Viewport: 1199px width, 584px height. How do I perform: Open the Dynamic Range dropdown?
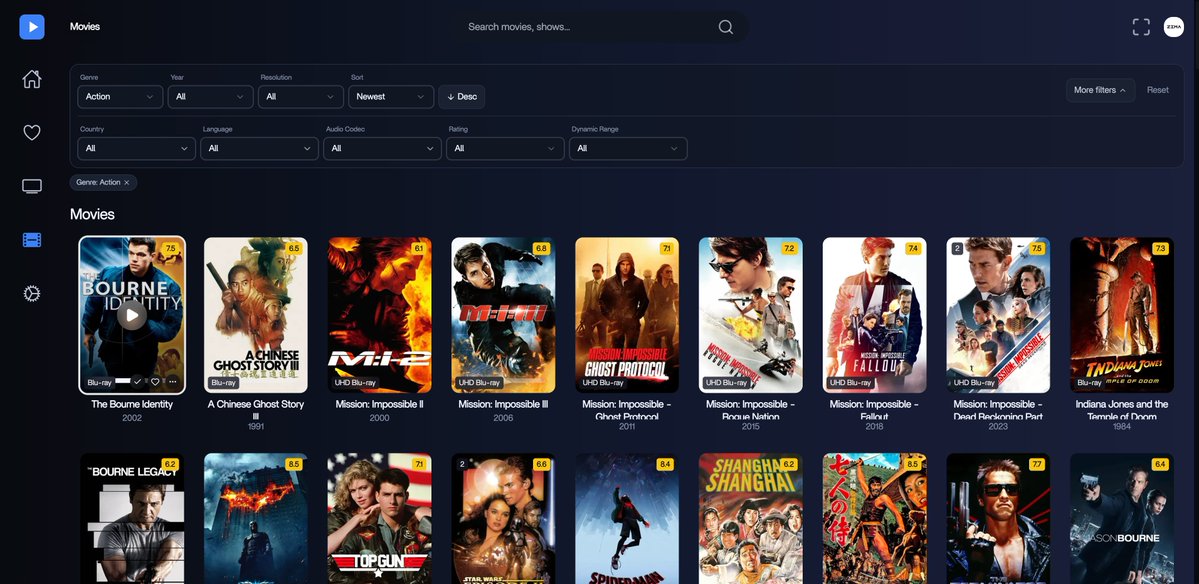pyautogui.click(x=628, y=148)
